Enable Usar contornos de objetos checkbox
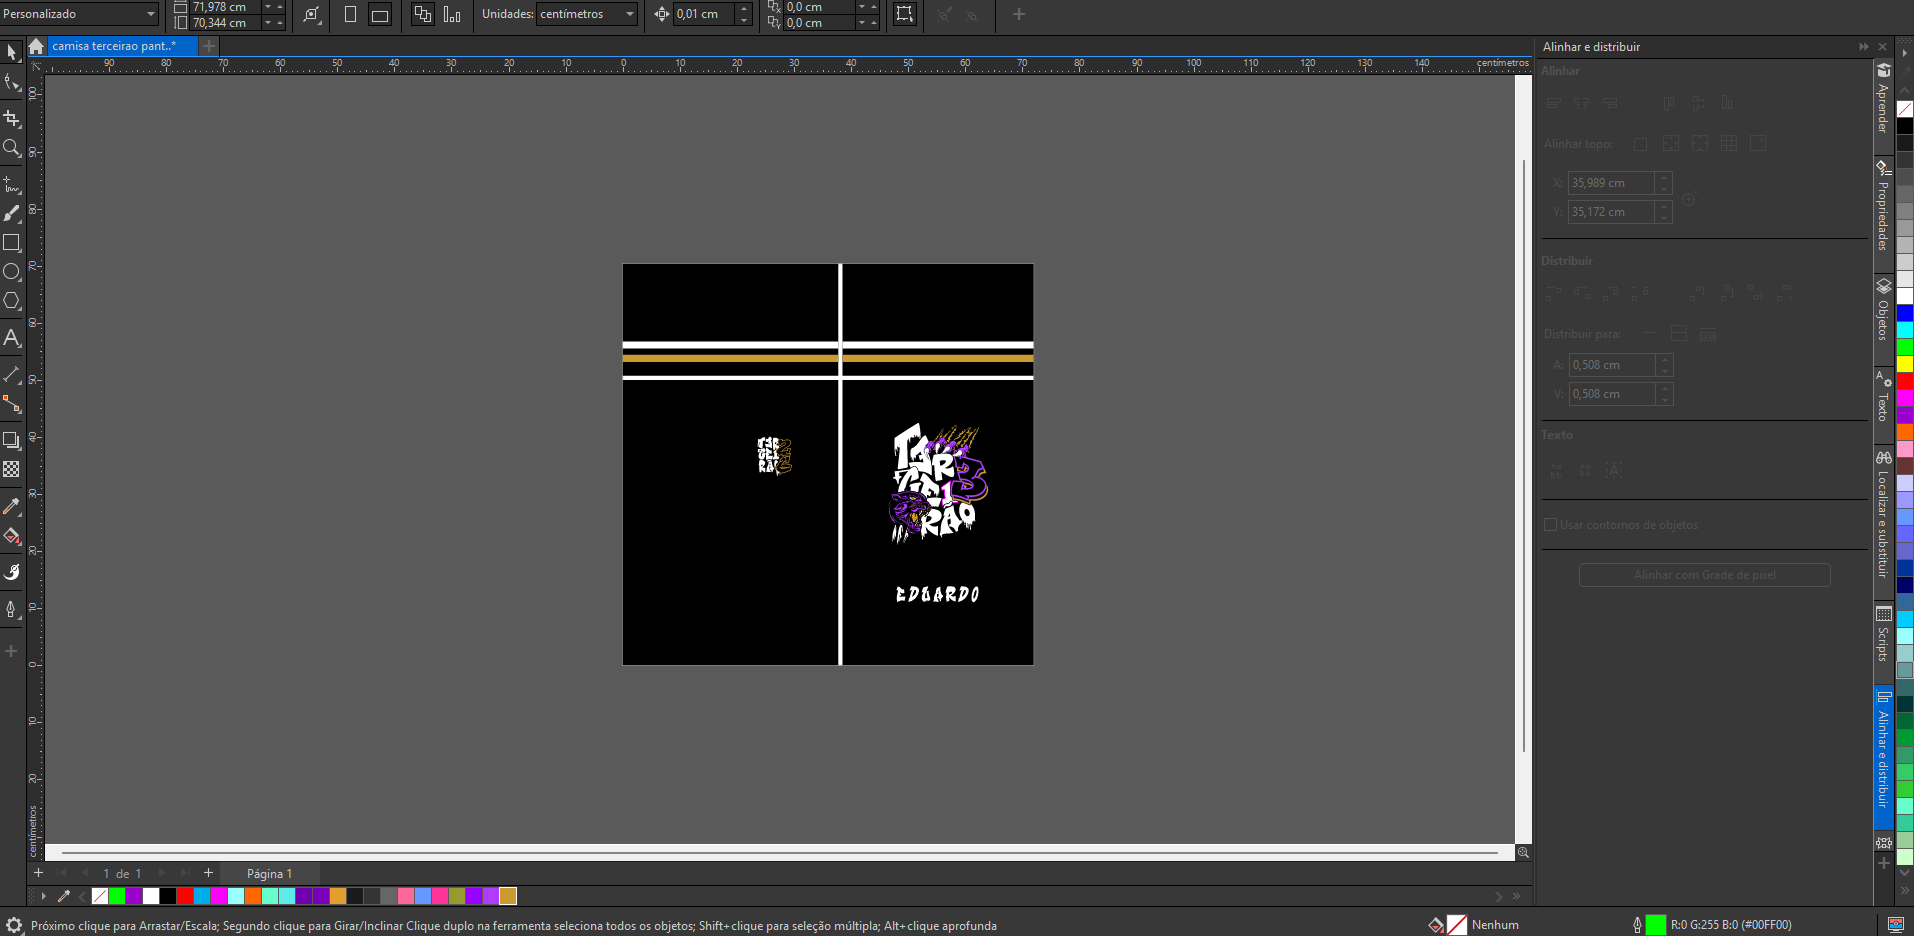Image resolution: width=1914 pixels, height=936 pixels. coord(1550,525)
